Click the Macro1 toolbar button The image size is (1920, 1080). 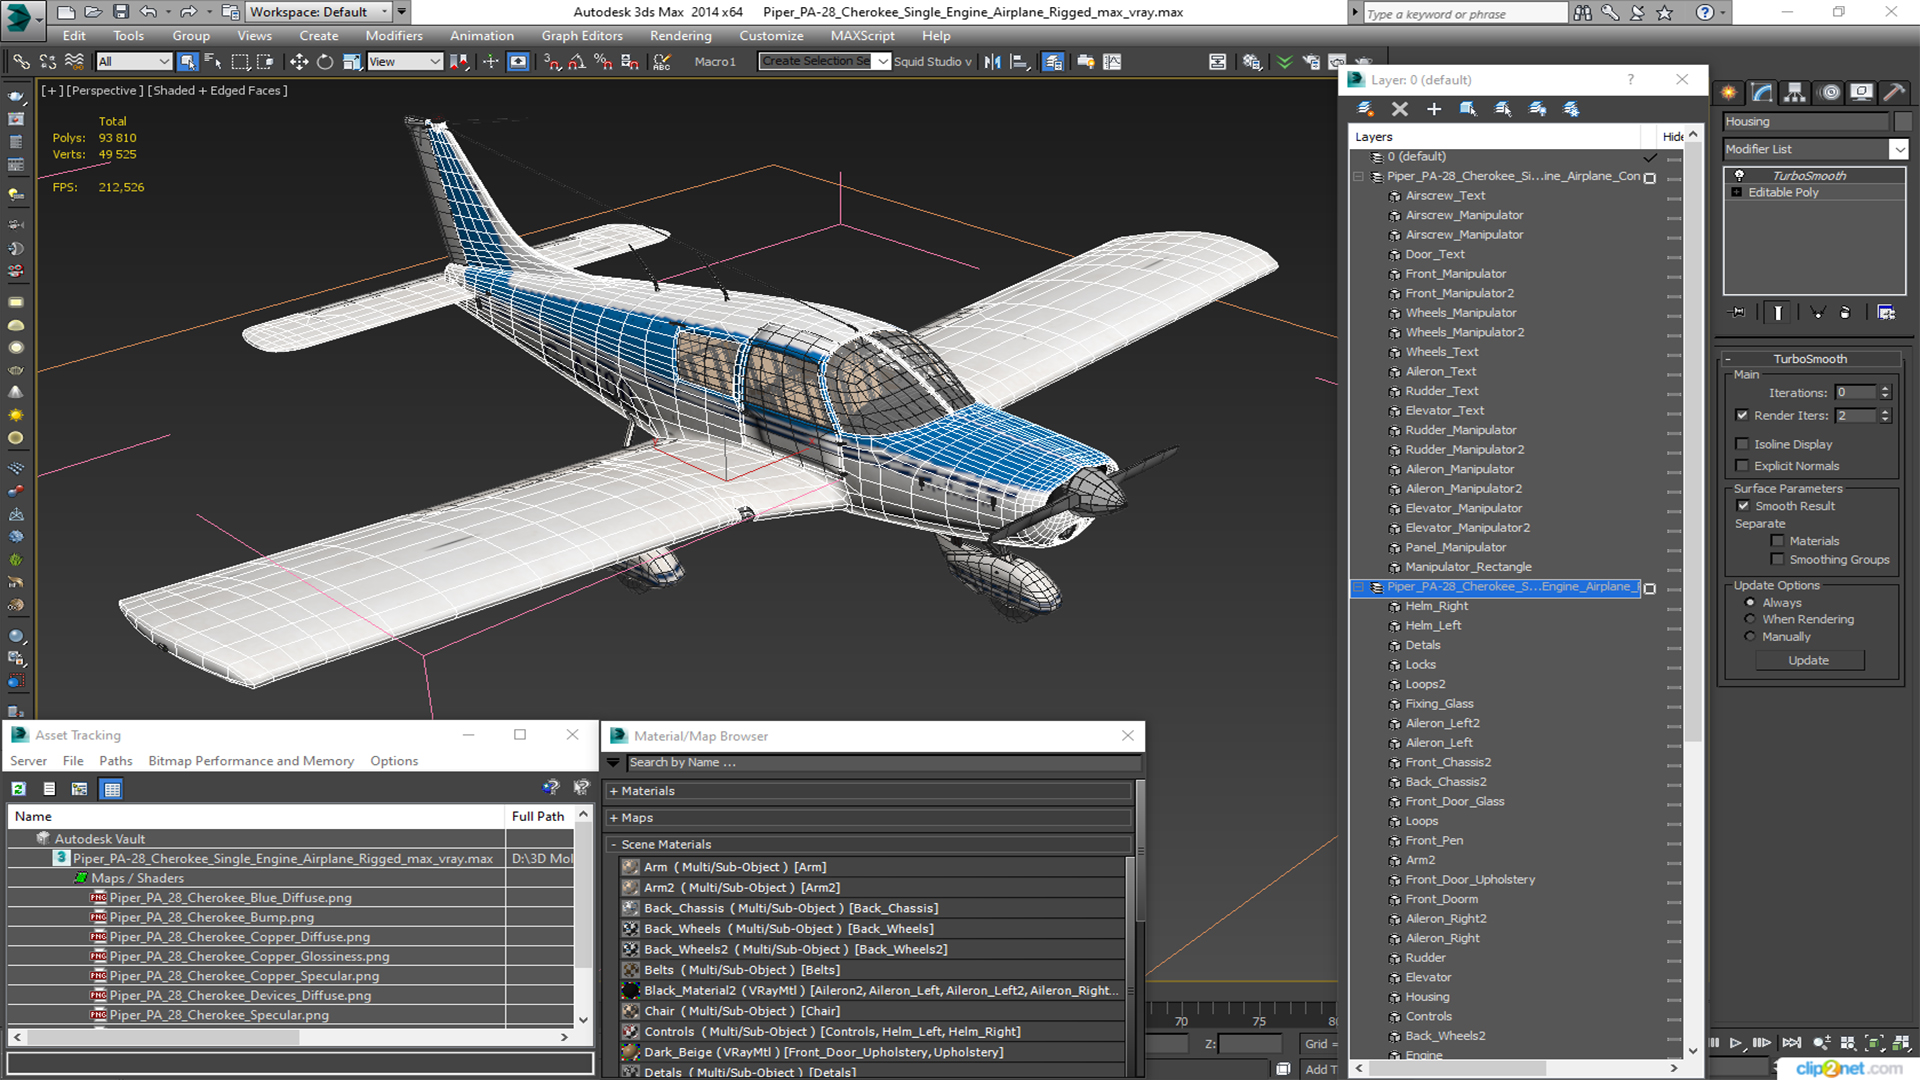pos(715,62)
